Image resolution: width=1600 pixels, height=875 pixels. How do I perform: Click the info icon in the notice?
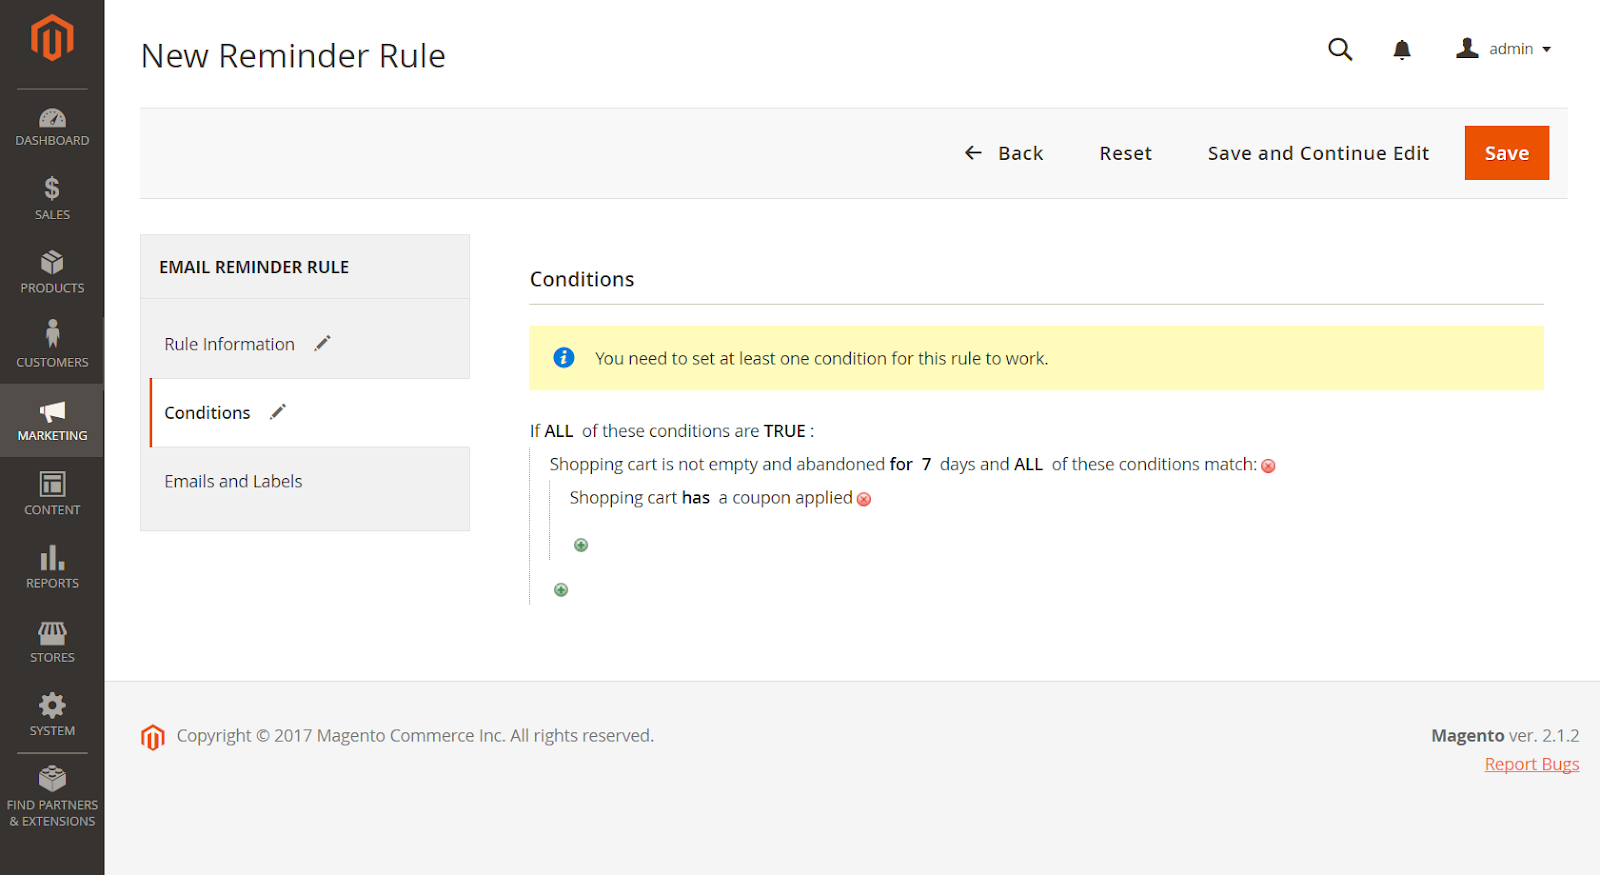(564, 357)
